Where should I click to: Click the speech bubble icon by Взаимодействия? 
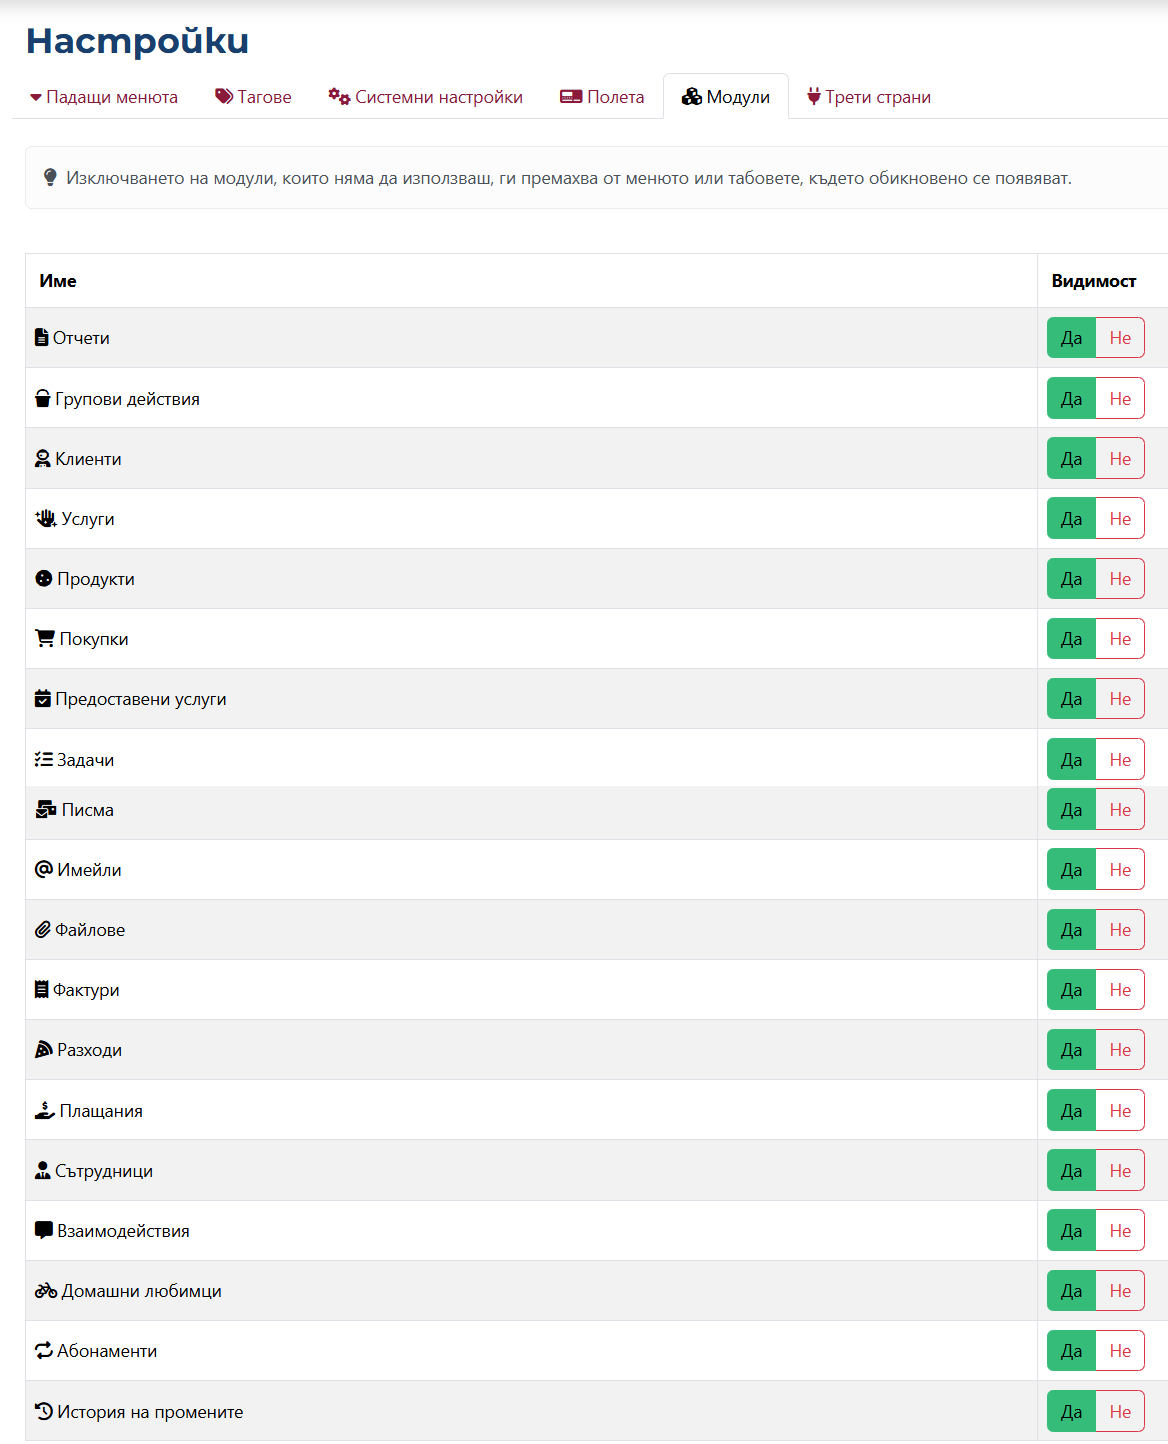pyautogui.click(x=44, y=1231)
